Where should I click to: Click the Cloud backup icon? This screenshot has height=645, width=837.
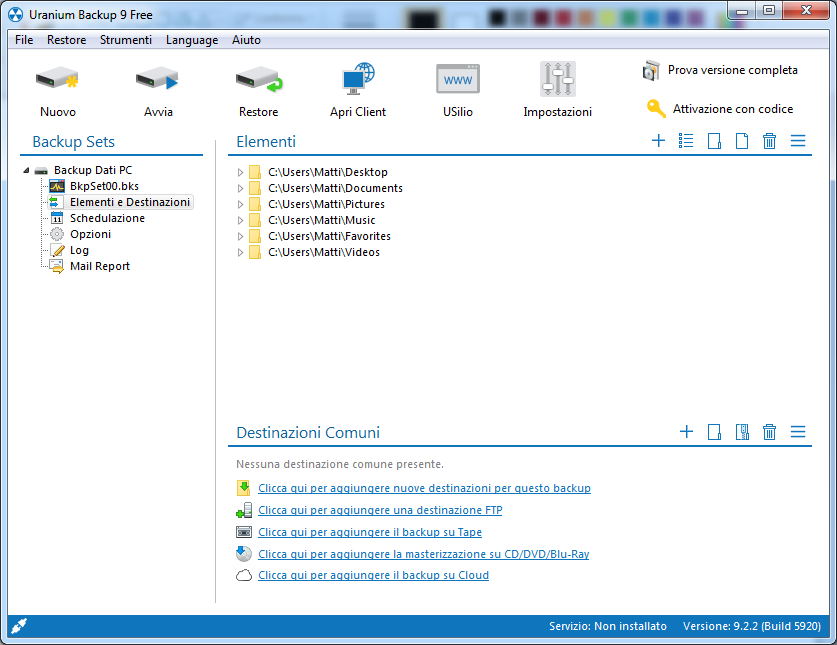click(x=244, y=576)
